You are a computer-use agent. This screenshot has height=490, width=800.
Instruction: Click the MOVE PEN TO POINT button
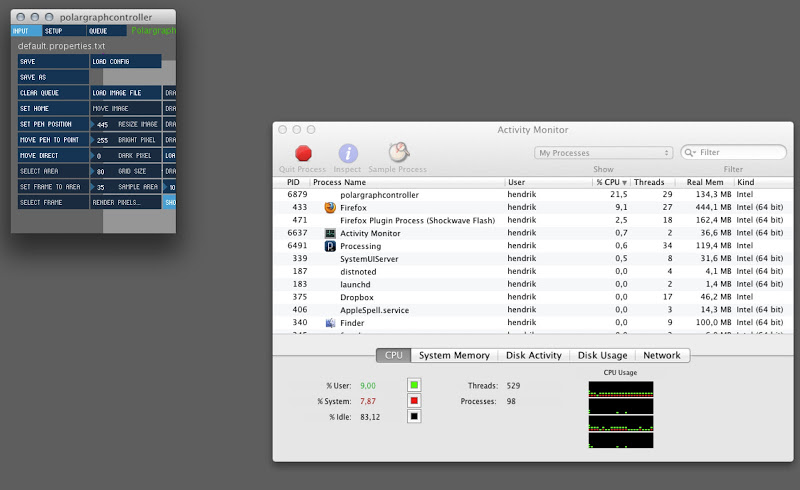click(x=53, y=140)
